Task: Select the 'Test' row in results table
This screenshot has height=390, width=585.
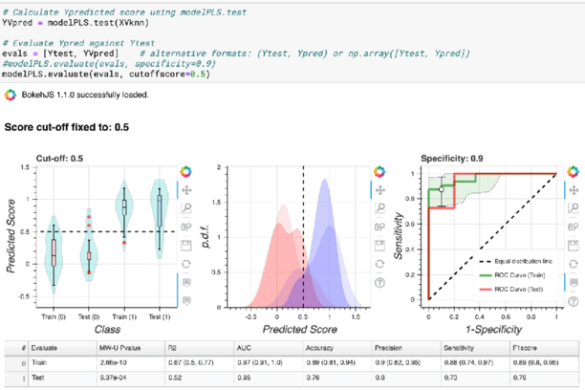Action: pos(292,378)
